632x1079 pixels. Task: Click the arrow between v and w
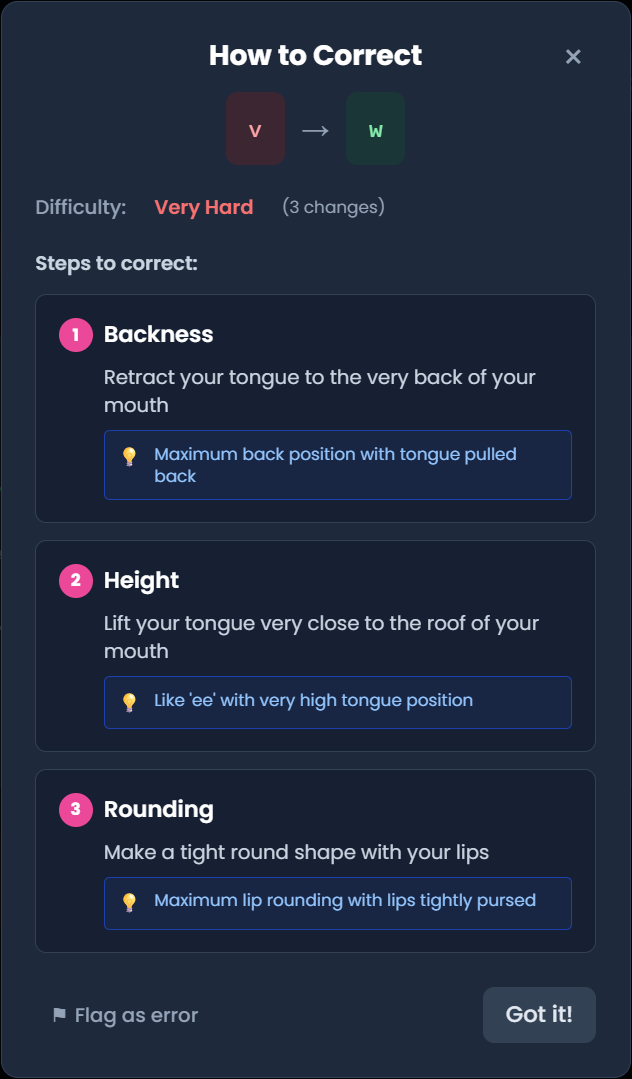coord(315,130)
